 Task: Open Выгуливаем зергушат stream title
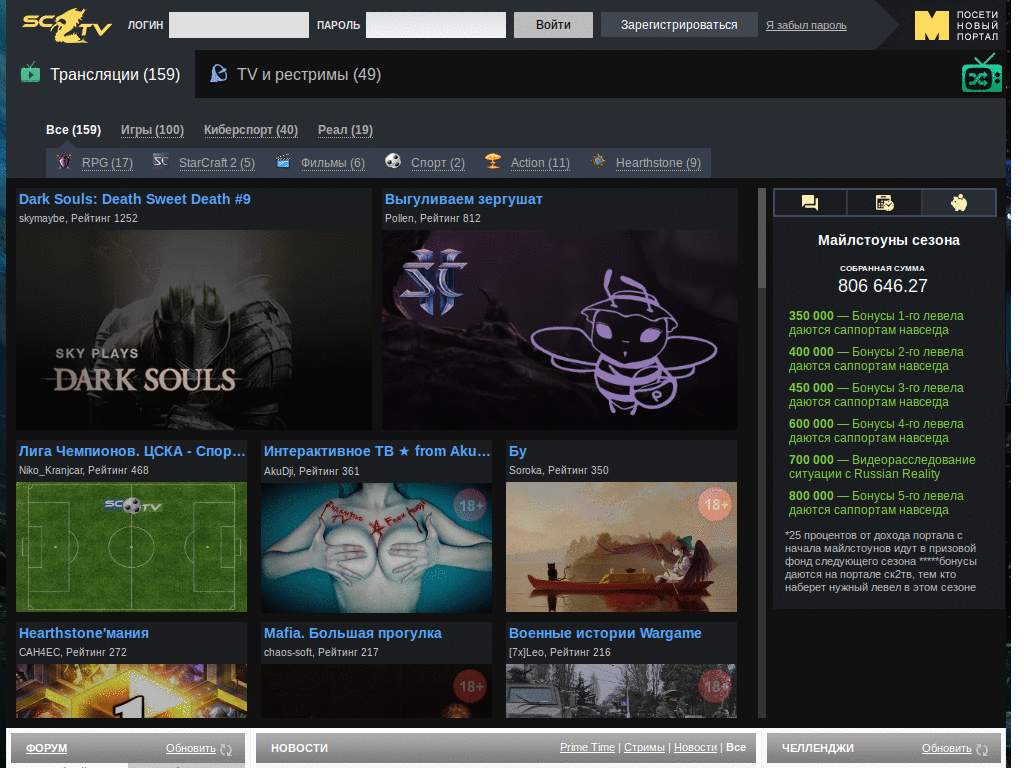click(x=464, y=199)
